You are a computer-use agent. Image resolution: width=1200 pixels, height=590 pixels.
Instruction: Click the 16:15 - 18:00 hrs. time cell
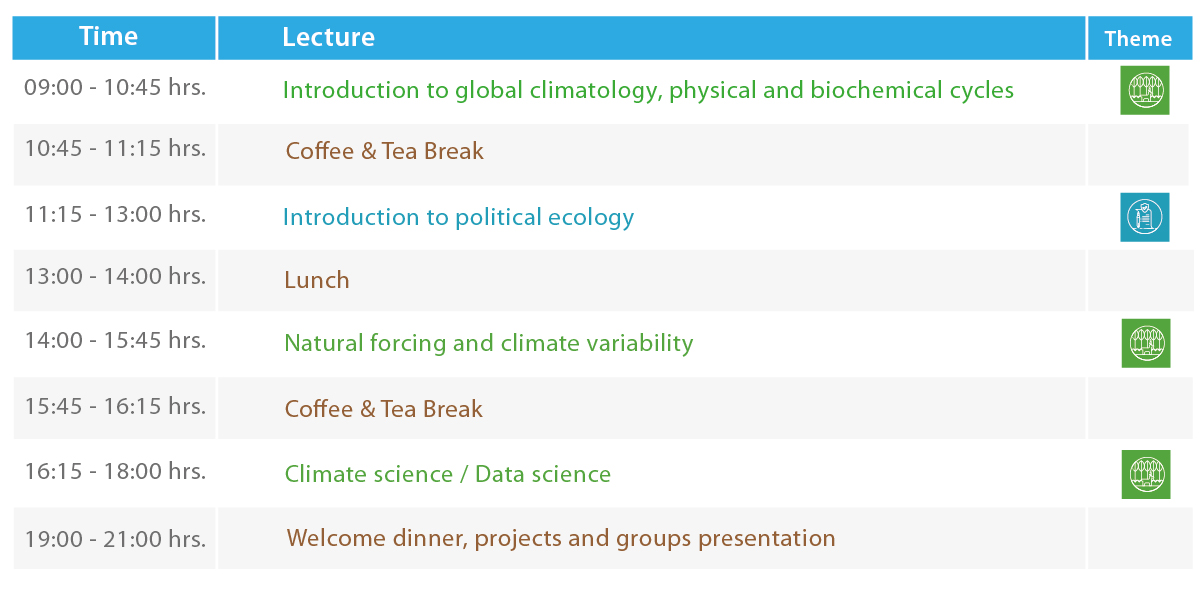115,471
